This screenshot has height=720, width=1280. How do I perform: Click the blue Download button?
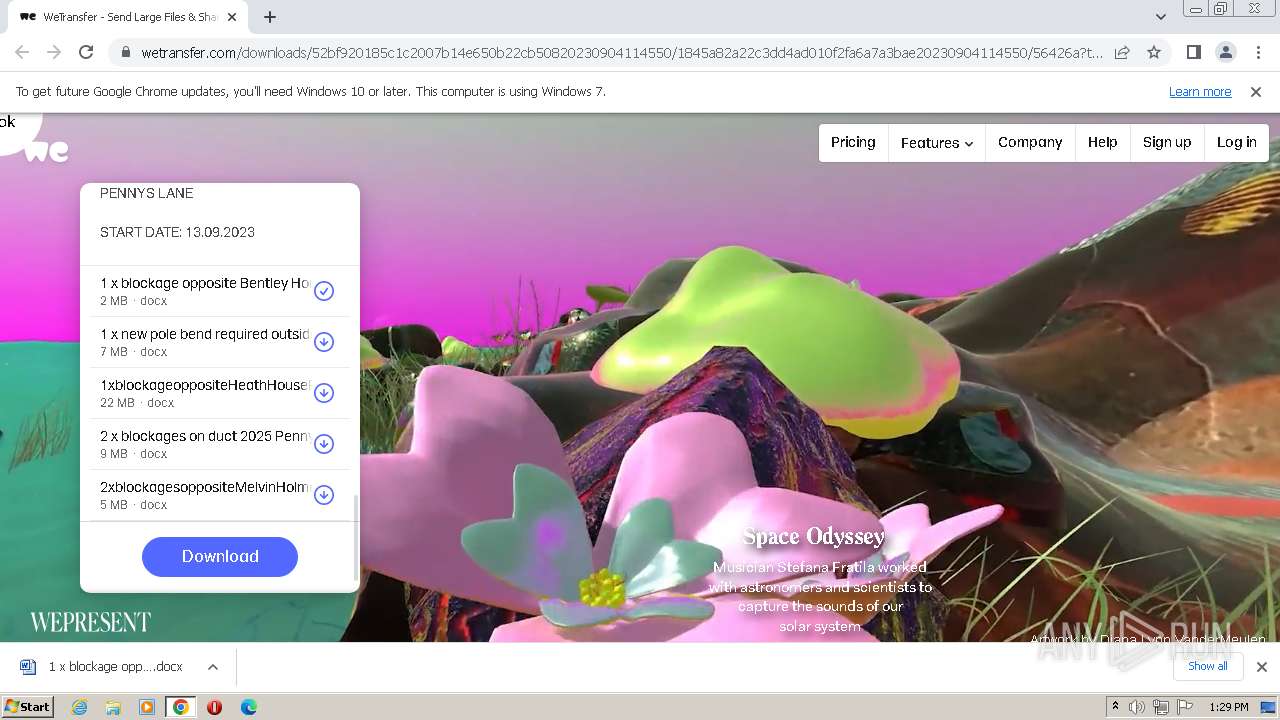pyautogui.click(x=220, y=557)
